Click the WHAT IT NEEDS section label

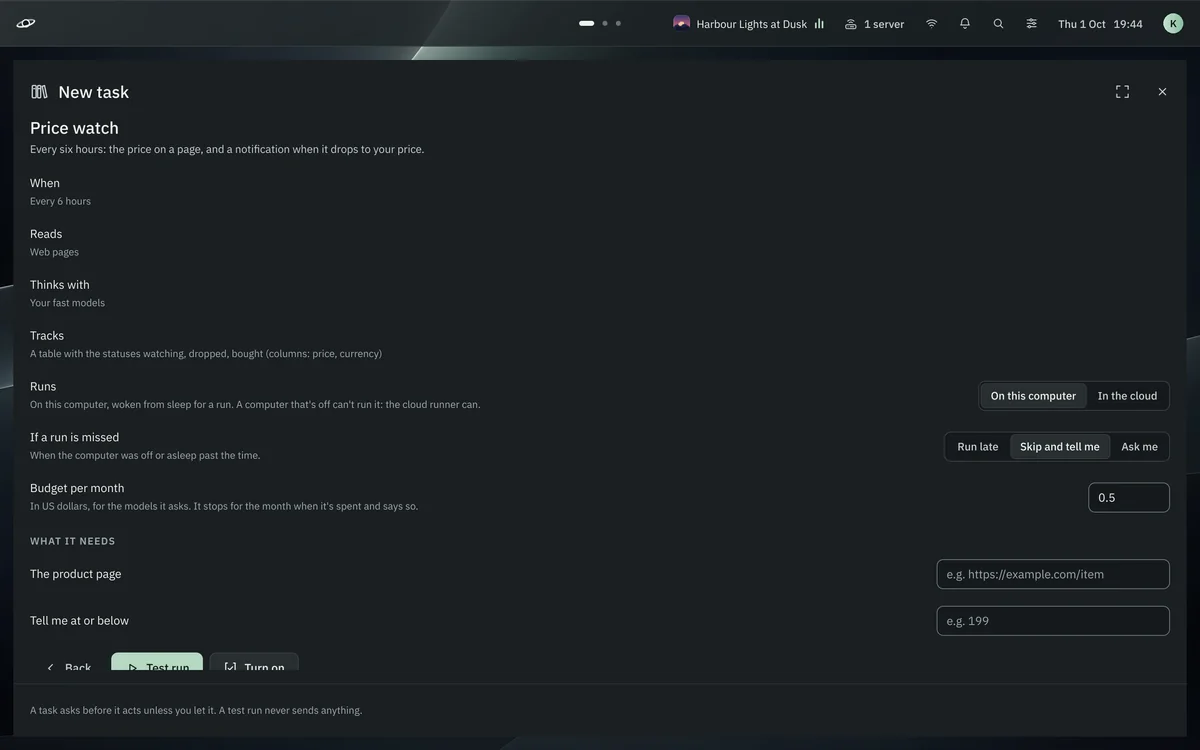click(72, 541)
